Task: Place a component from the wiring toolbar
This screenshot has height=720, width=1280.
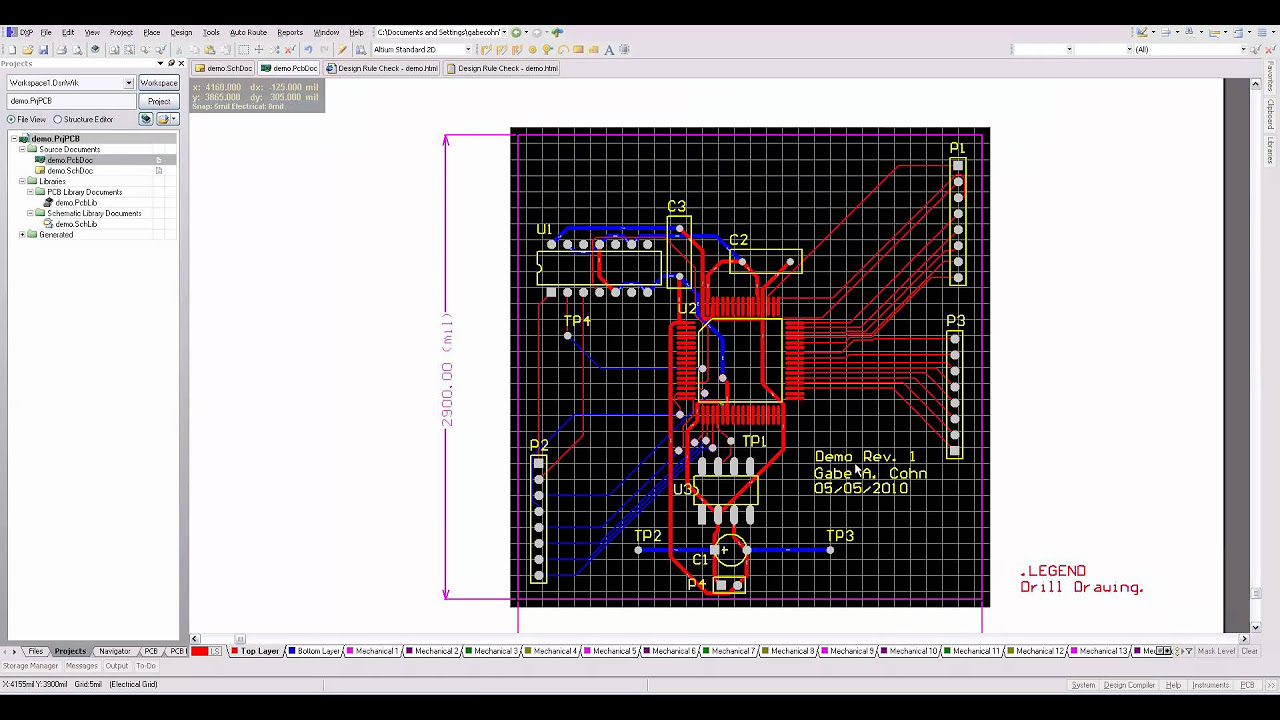Action: [x=624, y=49]
